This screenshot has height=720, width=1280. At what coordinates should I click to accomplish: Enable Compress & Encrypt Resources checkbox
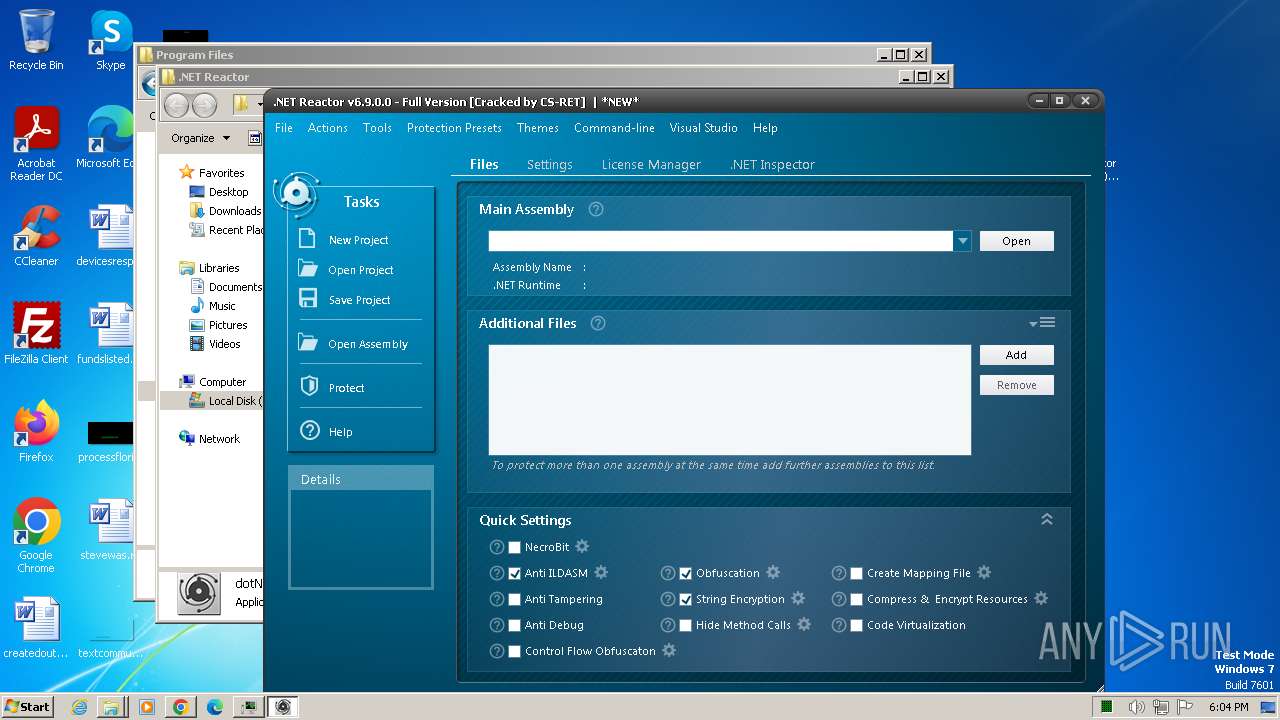[856, 599]
